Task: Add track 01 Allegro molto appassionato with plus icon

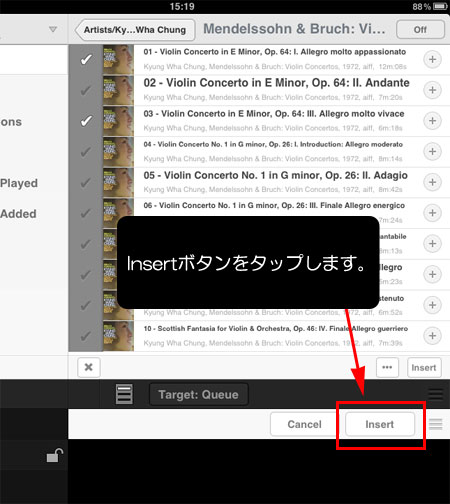Action: [432, 60]
